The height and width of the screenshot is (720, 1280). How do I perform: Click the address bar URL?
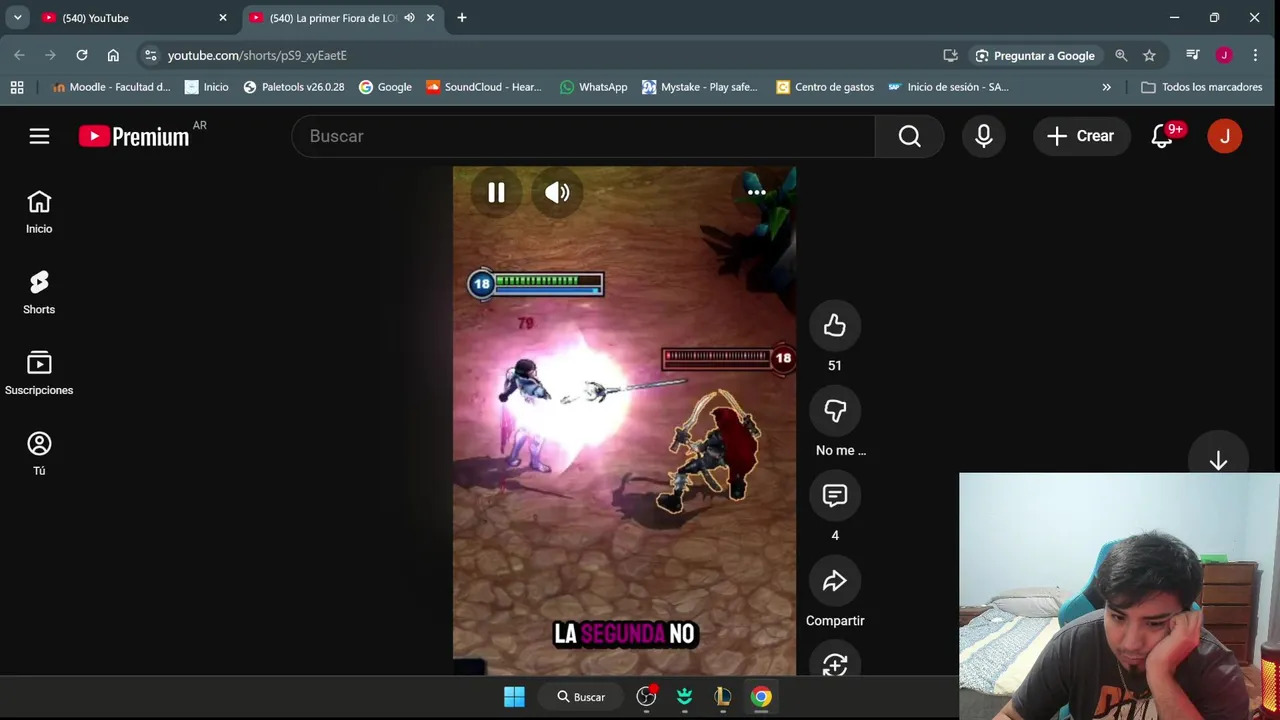(x=257, y=56)
